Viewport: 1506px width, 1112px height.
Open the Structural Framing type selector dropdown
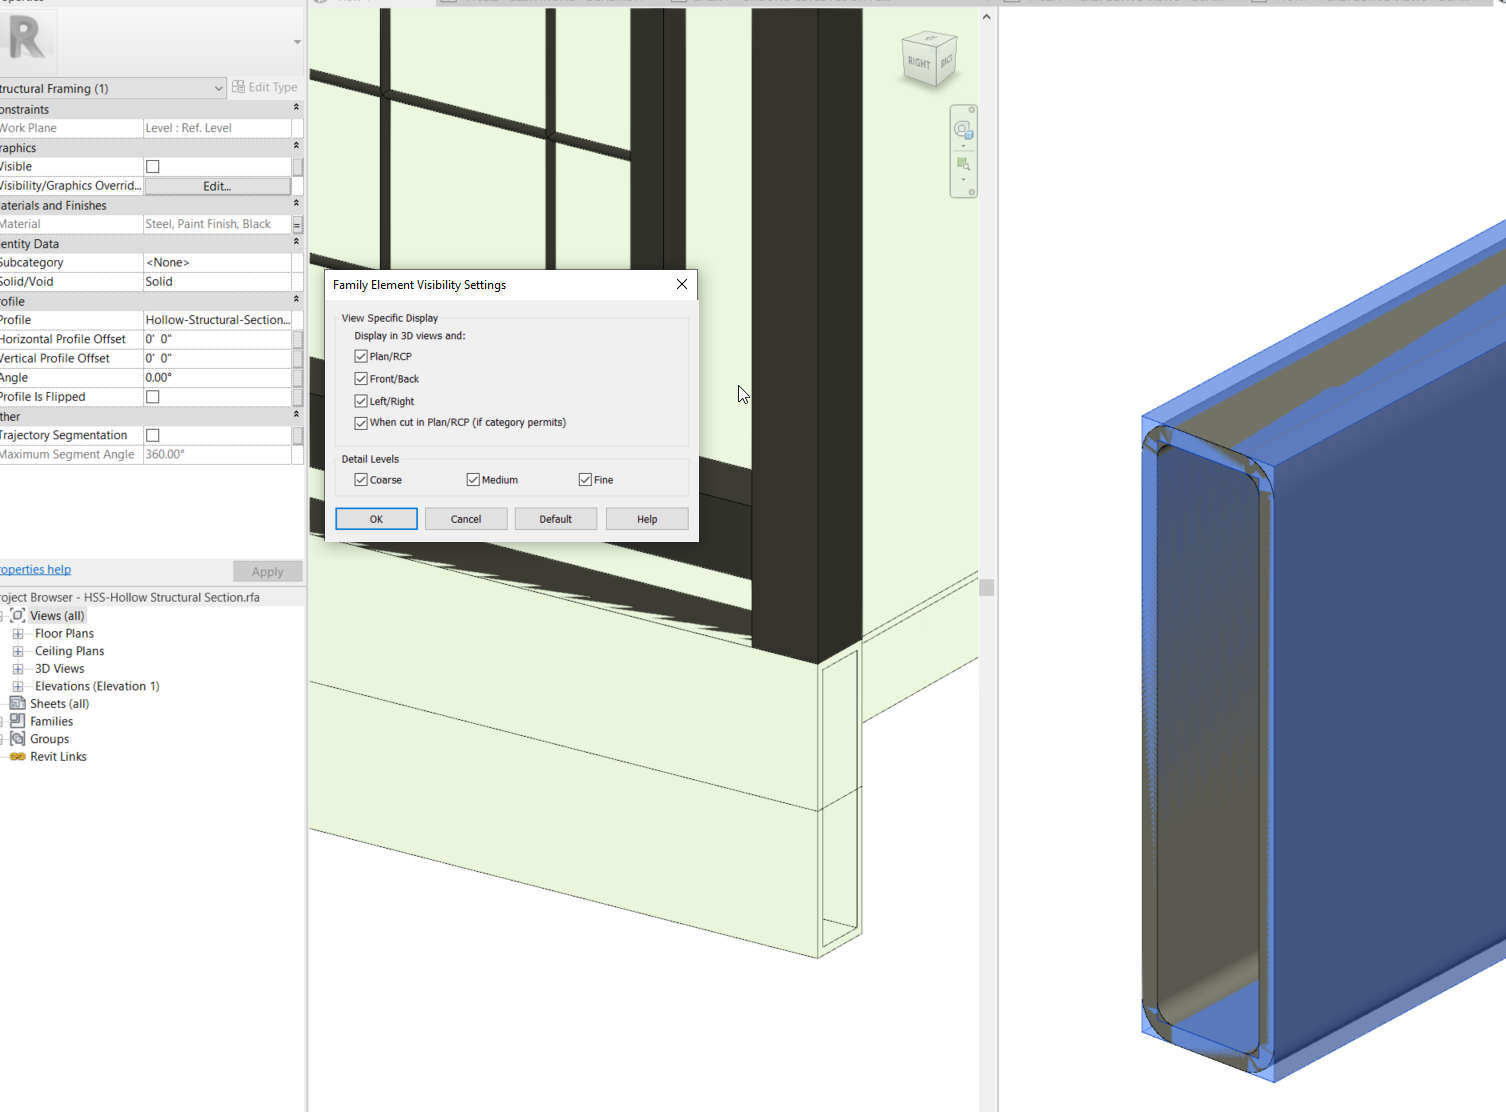click(219, 88)
